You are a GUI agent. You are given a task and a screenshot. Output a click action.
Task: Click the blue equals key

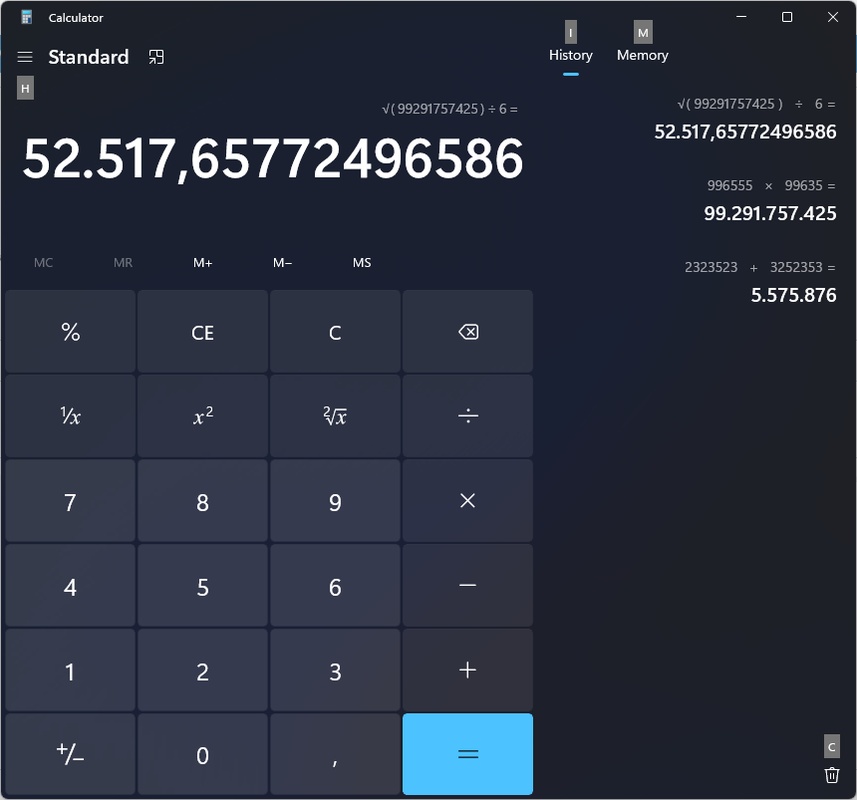(468, 754)
